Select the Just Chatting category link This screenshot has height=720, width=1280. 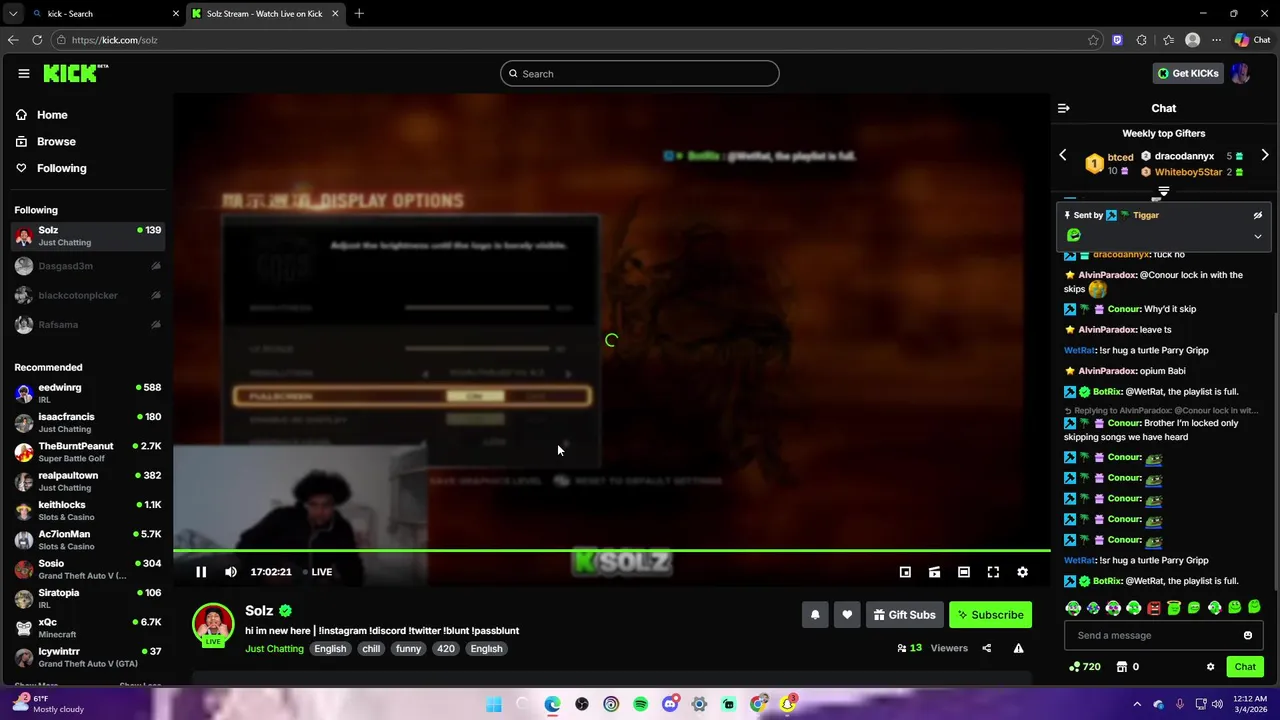pos(274,649)
